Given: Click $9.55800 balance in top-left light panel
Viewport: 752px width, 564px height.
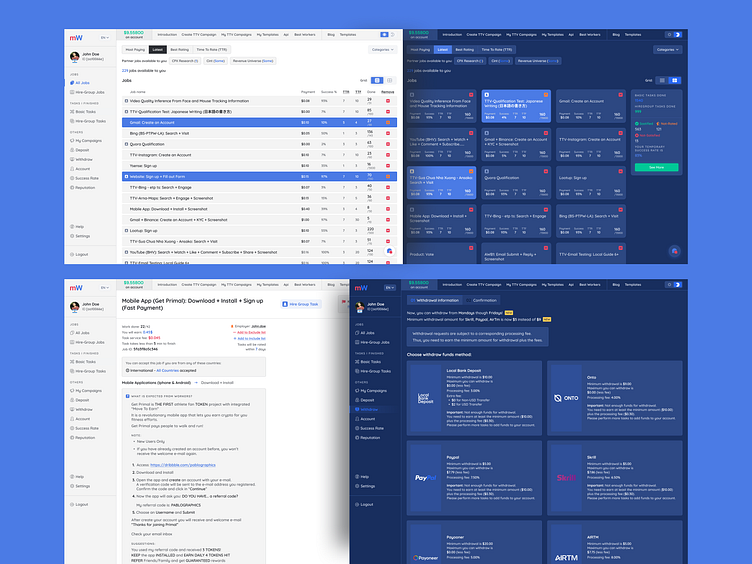Looking at the screenshot, I should (x=134, y=33).
